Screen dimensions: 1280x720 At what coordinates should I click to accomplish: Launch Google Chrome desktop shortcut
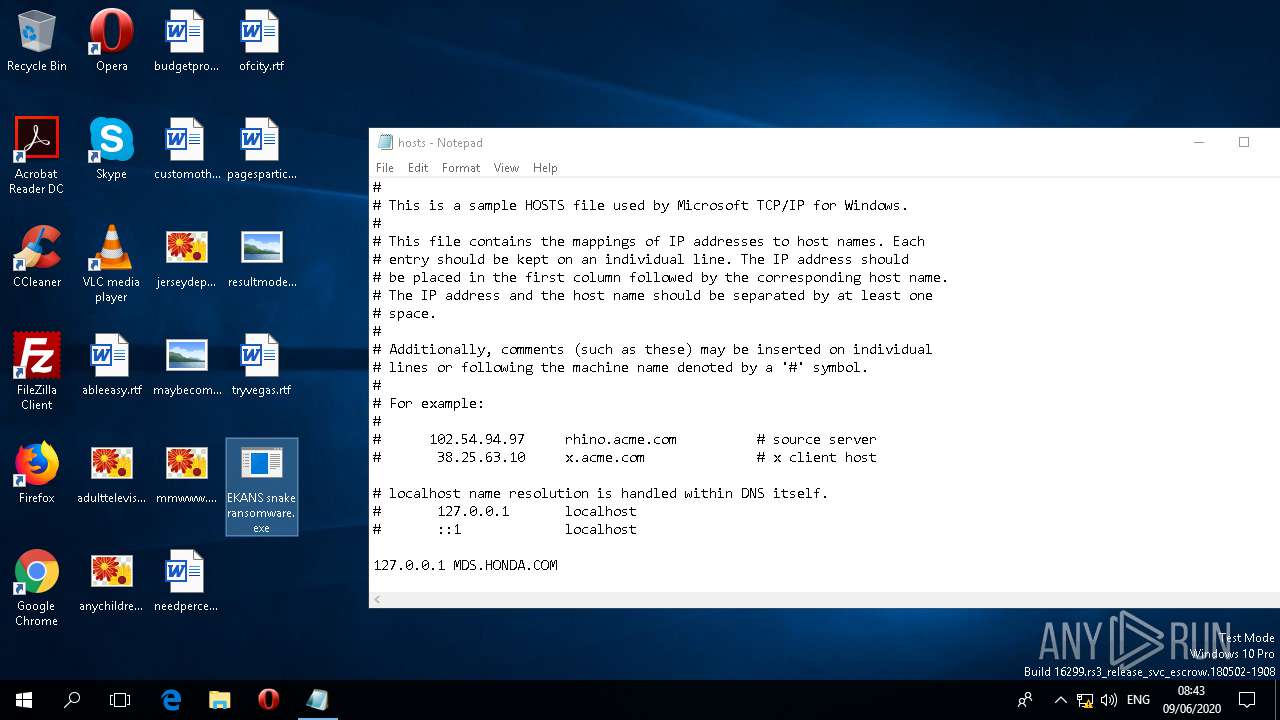[37, 588]
